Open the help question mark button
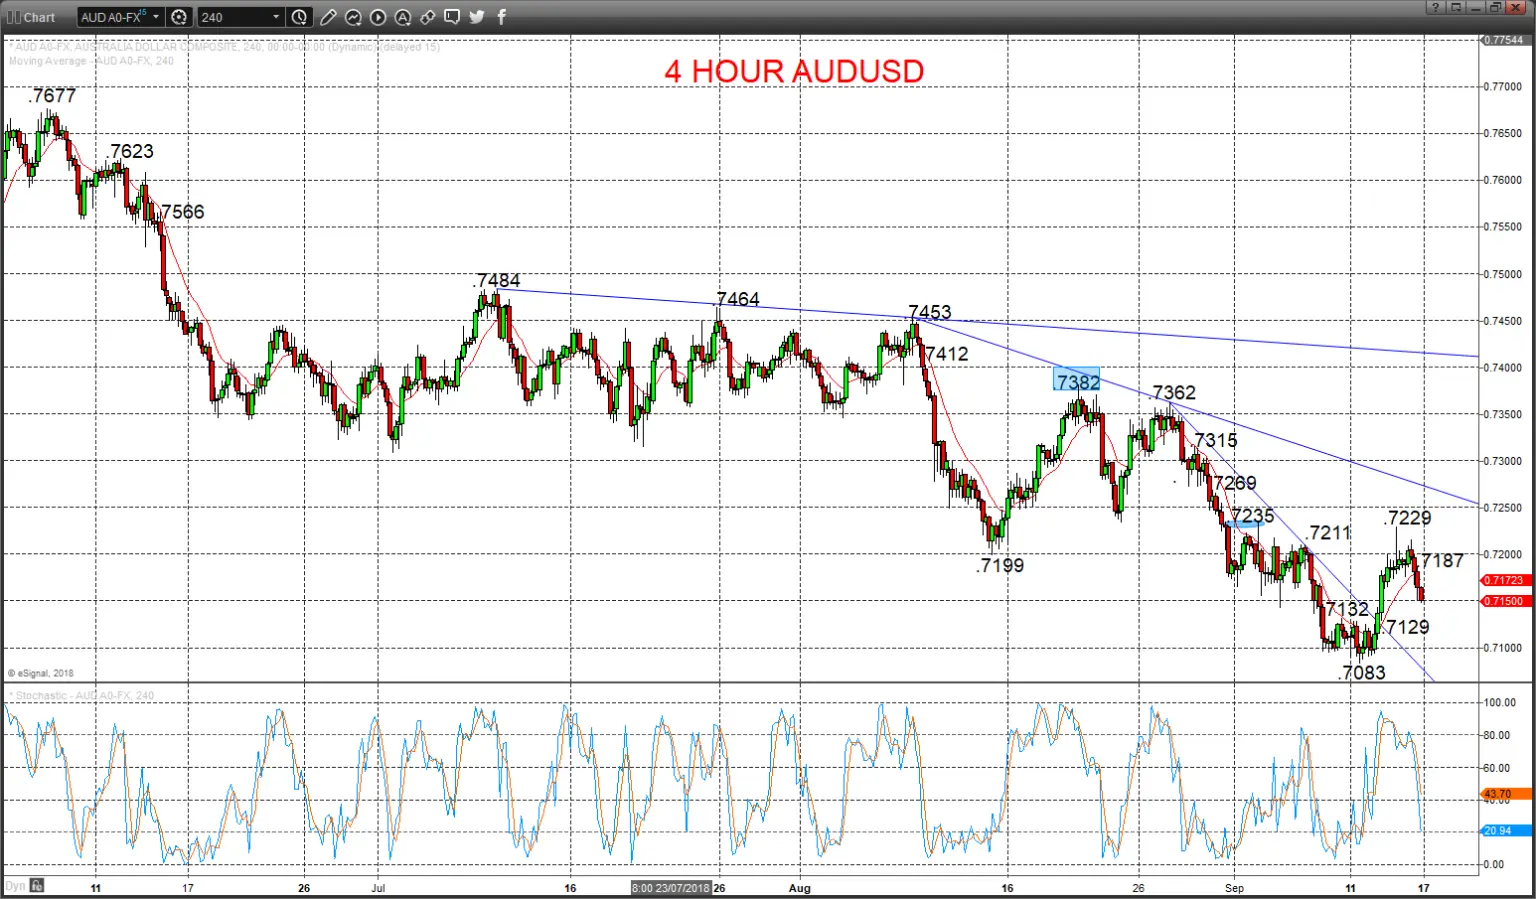1536x899 pixels. point(1436,8)
